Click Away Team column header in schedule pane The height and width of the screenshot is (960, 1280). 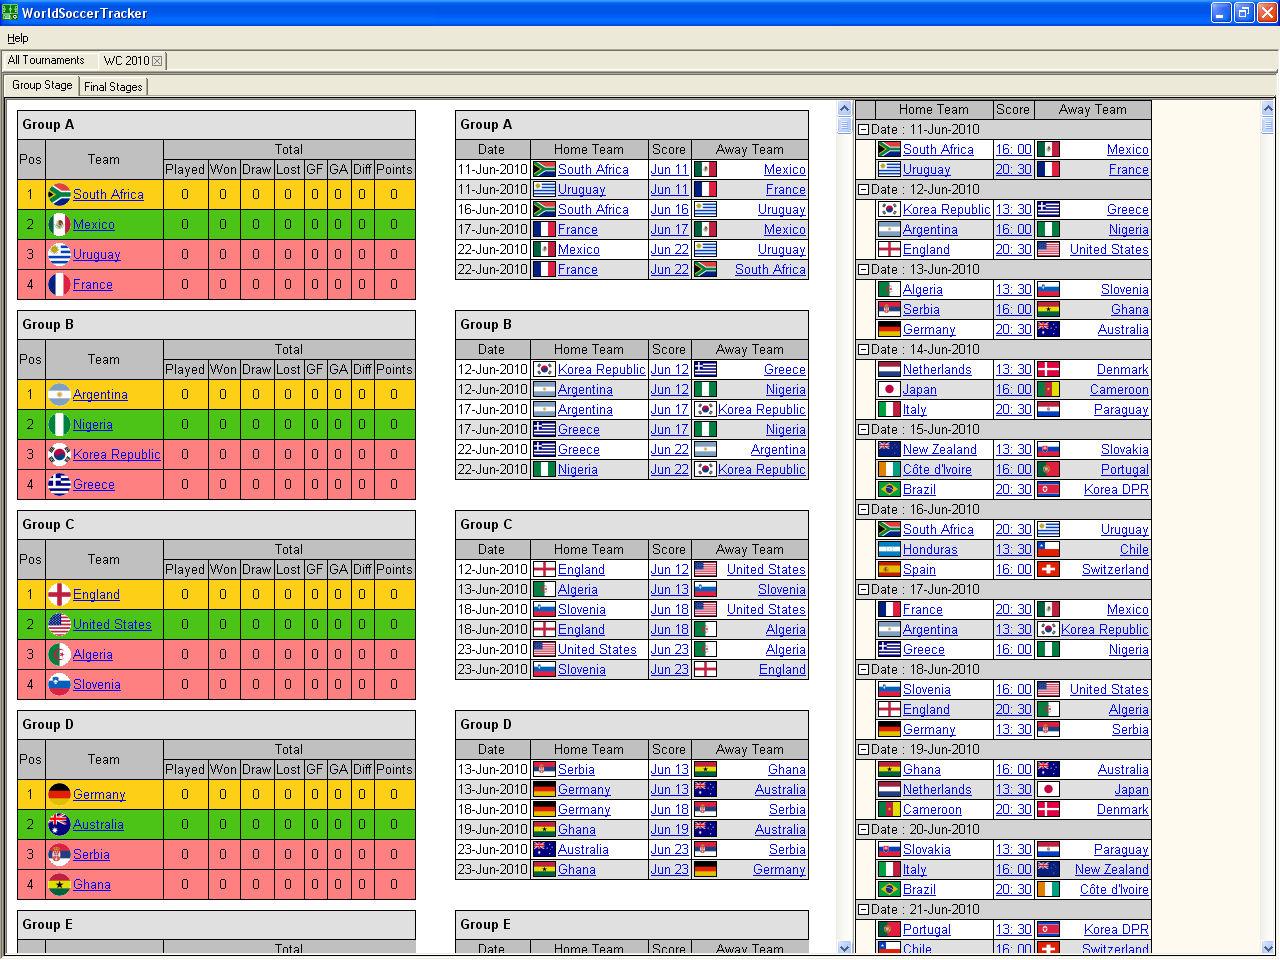pos(1092,110)
